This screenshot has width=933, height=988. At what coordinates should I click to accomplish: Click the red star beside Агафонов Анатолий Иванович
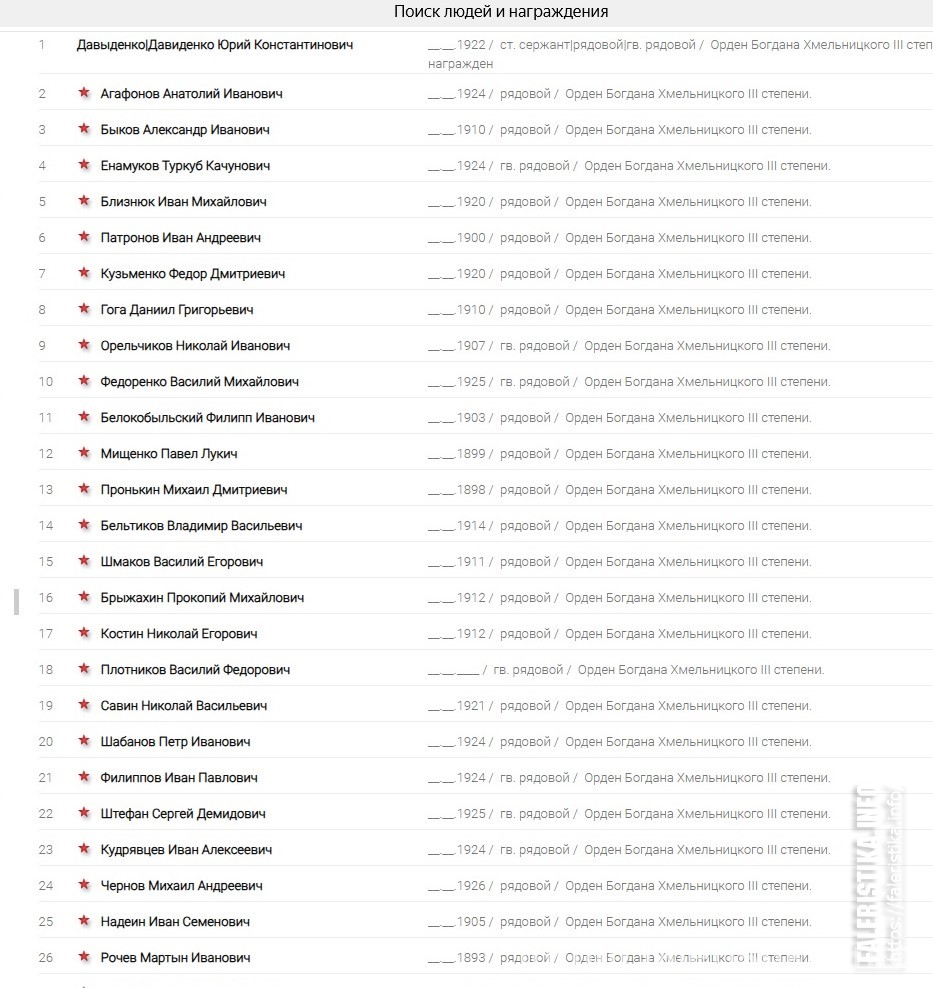tap(84, 93)
